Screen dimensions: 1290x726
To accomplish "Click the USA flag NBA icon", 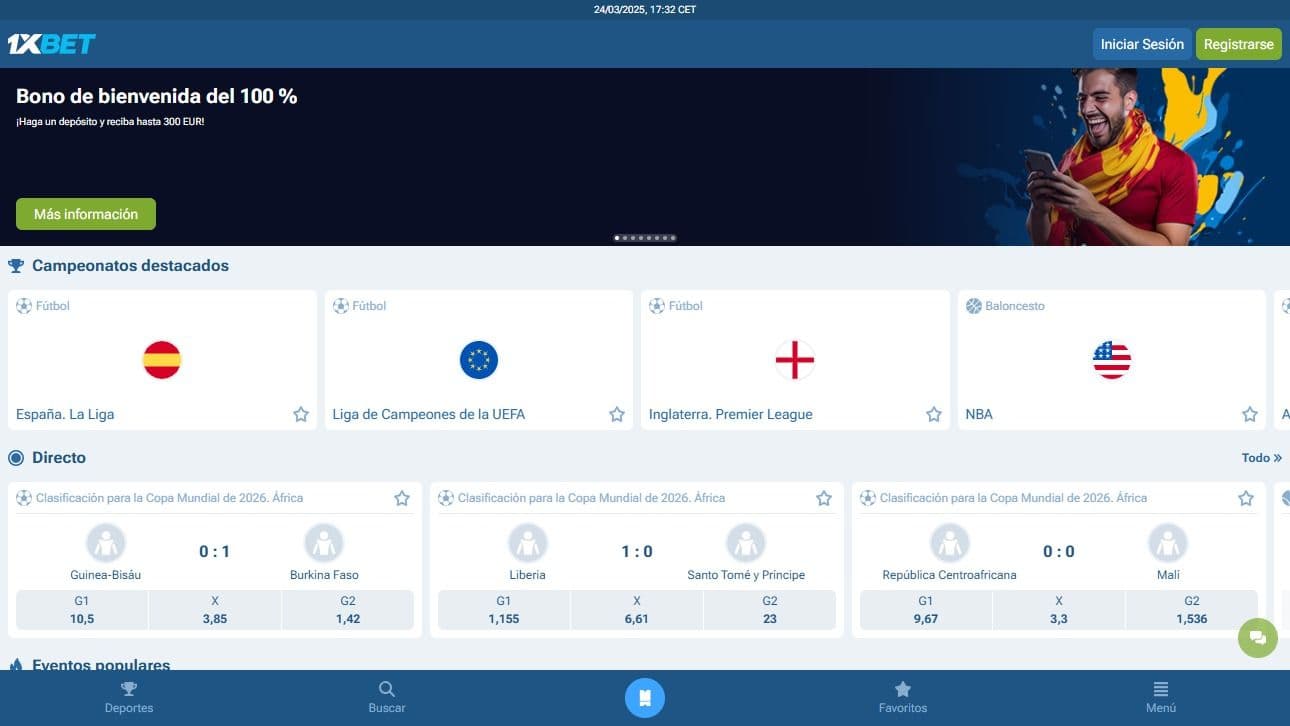I will 1111,360.
